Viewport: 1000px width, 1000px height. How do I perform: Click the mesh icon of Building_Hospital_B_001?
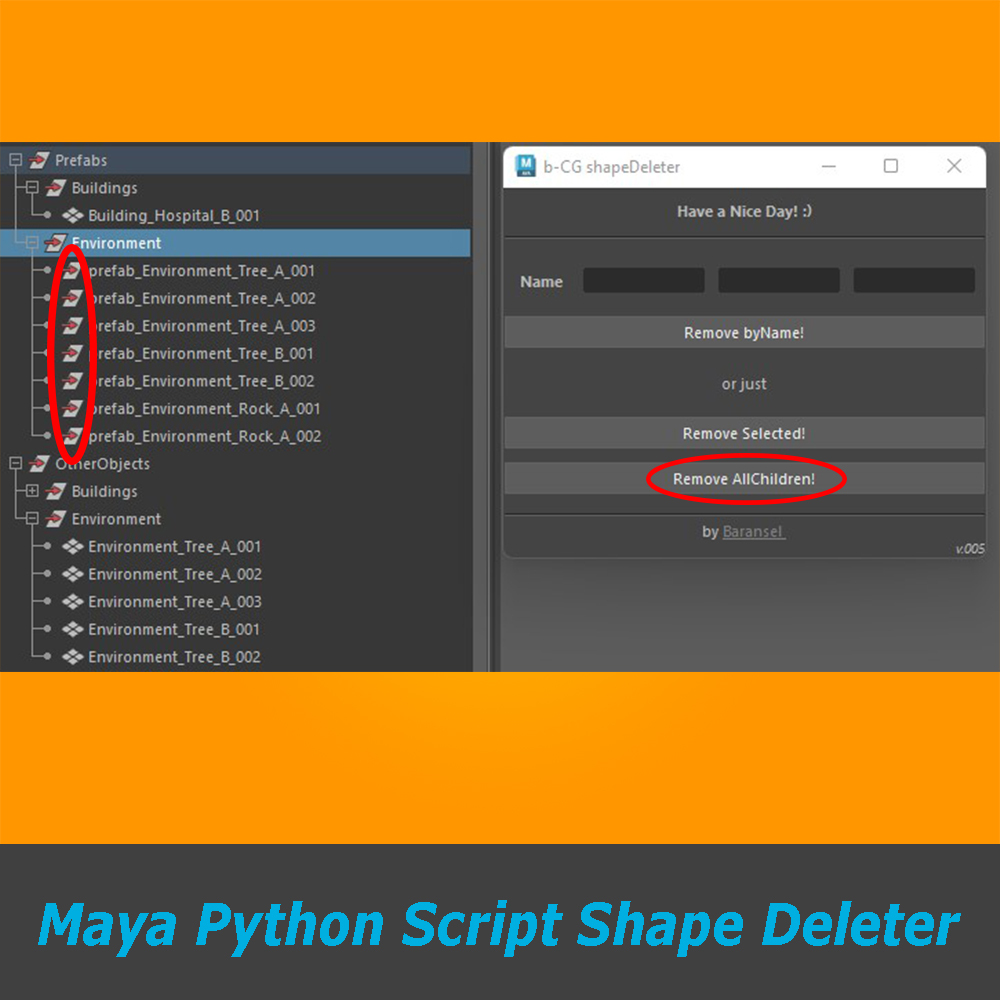pyautogui.click(x=73, y=216)
